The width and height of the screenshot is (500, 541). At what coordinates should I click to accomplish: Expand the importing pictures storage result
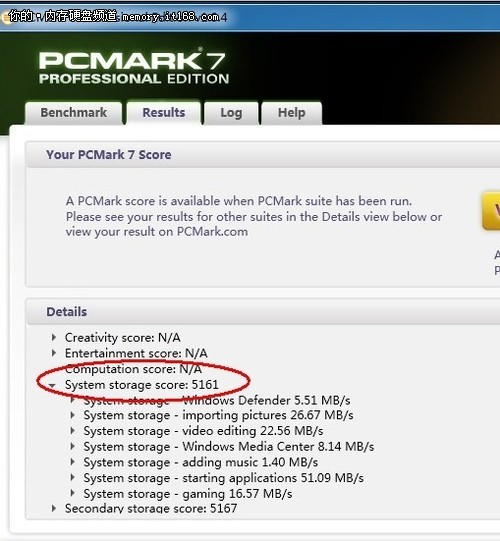(72, 415)
